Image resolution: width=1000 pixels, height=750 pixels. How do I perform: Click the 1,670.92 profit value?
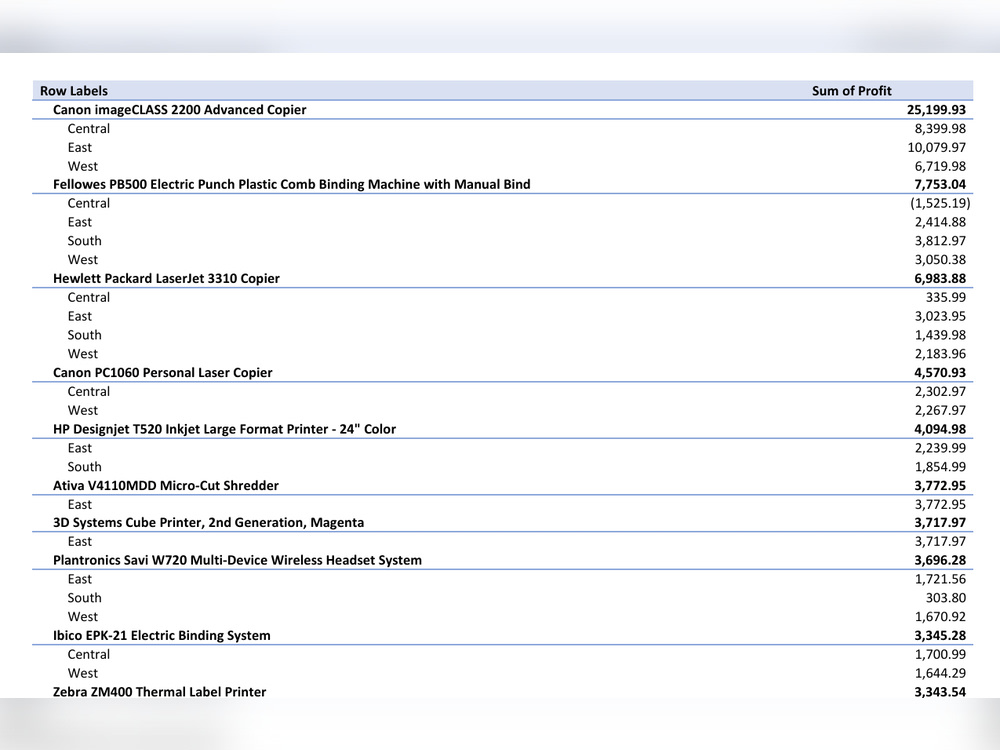coord(940,617)
